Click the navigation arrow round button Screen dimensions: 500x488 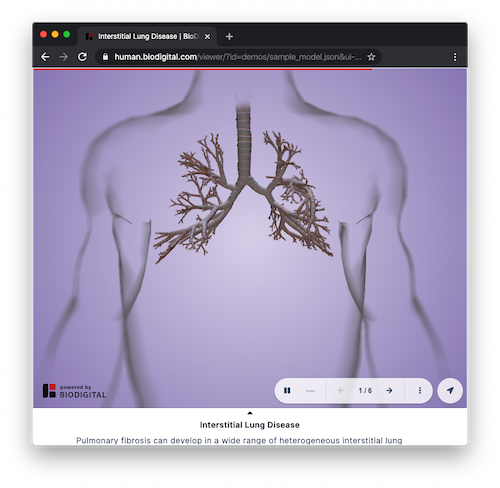pyautogui.click(x=450, y=390)
